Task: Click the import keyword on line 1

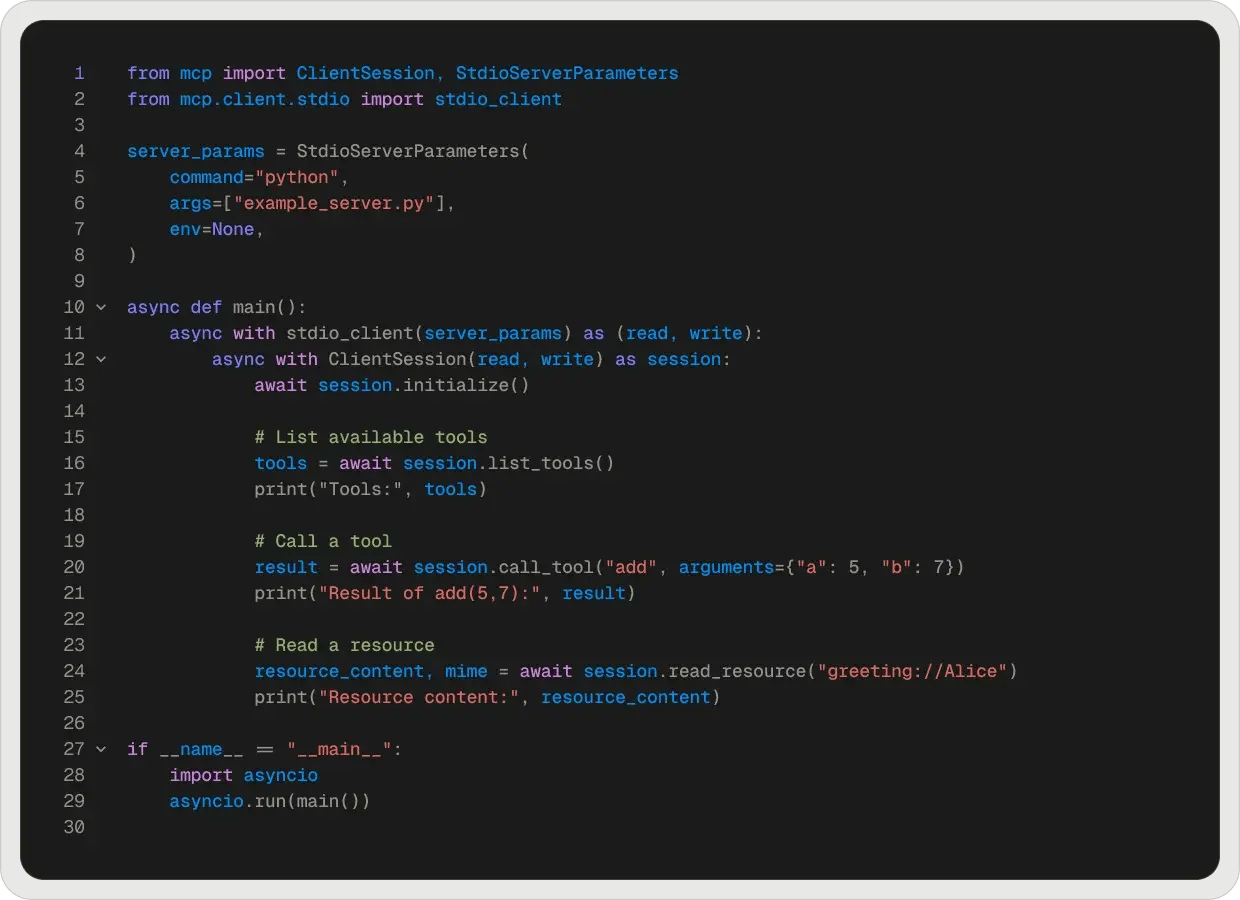Action: pos(254,73)
